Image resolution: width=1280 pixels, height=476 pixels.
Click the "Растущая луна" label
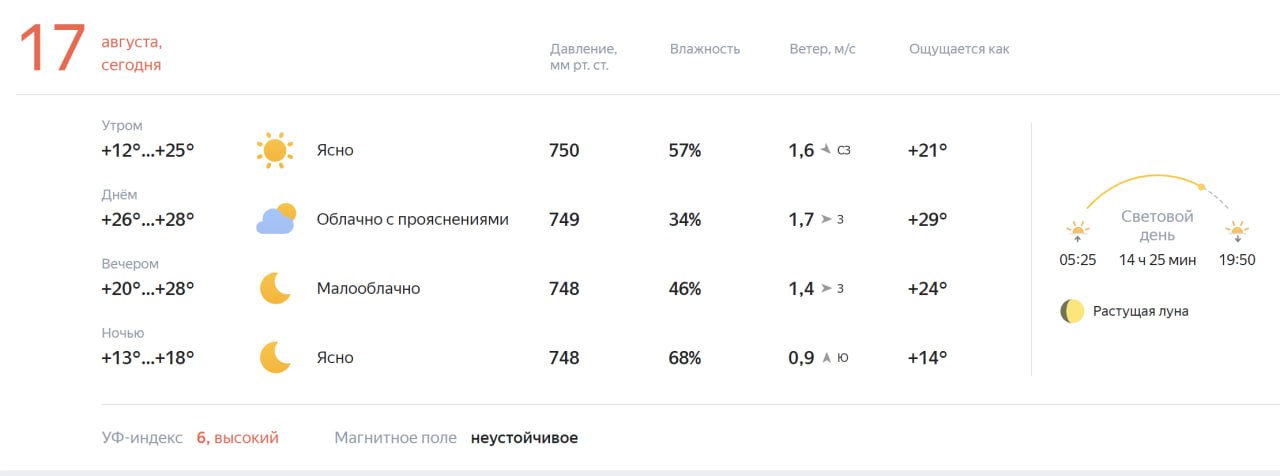coord(1141,311)
